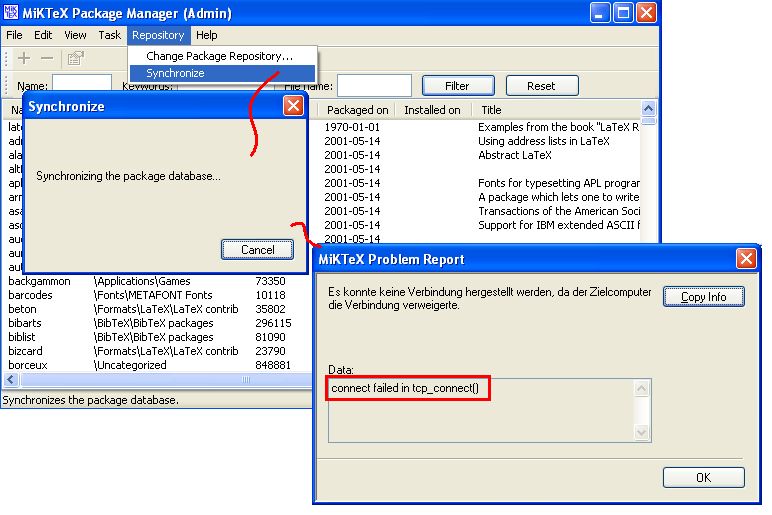Close the MiKTeX Problem Report dialog
The height and width of the screenshot is (515, 772).
coord(746,258)
